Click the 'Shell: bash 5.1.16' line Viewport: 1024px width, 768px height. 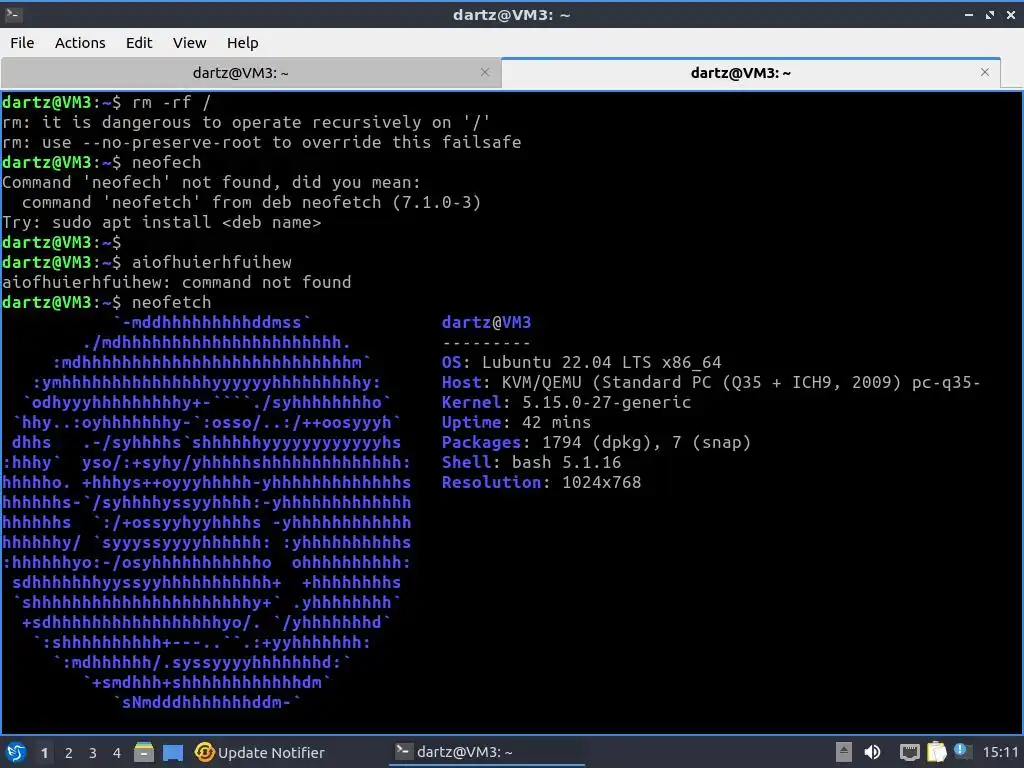531,462
